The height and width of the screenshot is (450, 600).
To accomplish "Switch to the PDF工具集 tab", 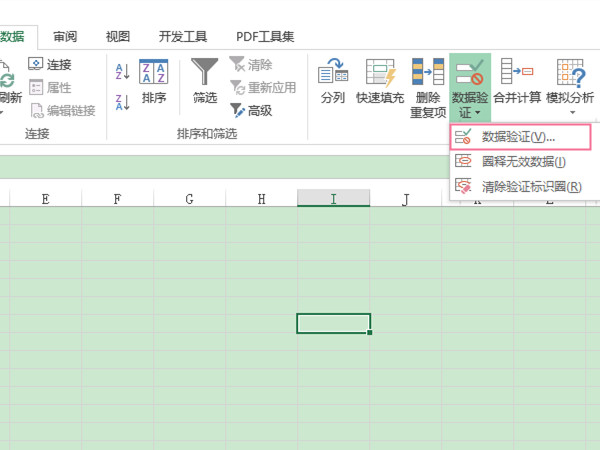I will 265,37.
